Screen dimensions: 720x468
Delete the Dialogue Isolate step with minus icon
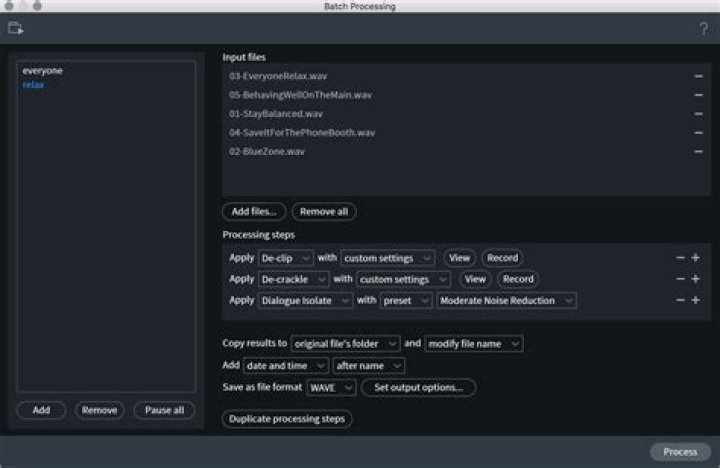tap(680, 300)
